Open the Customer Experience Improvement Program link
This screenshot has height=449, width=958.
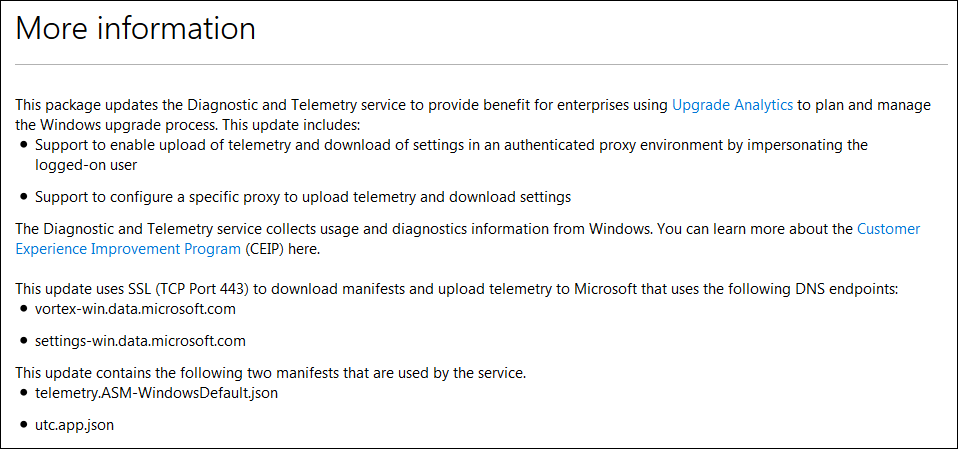468,238
